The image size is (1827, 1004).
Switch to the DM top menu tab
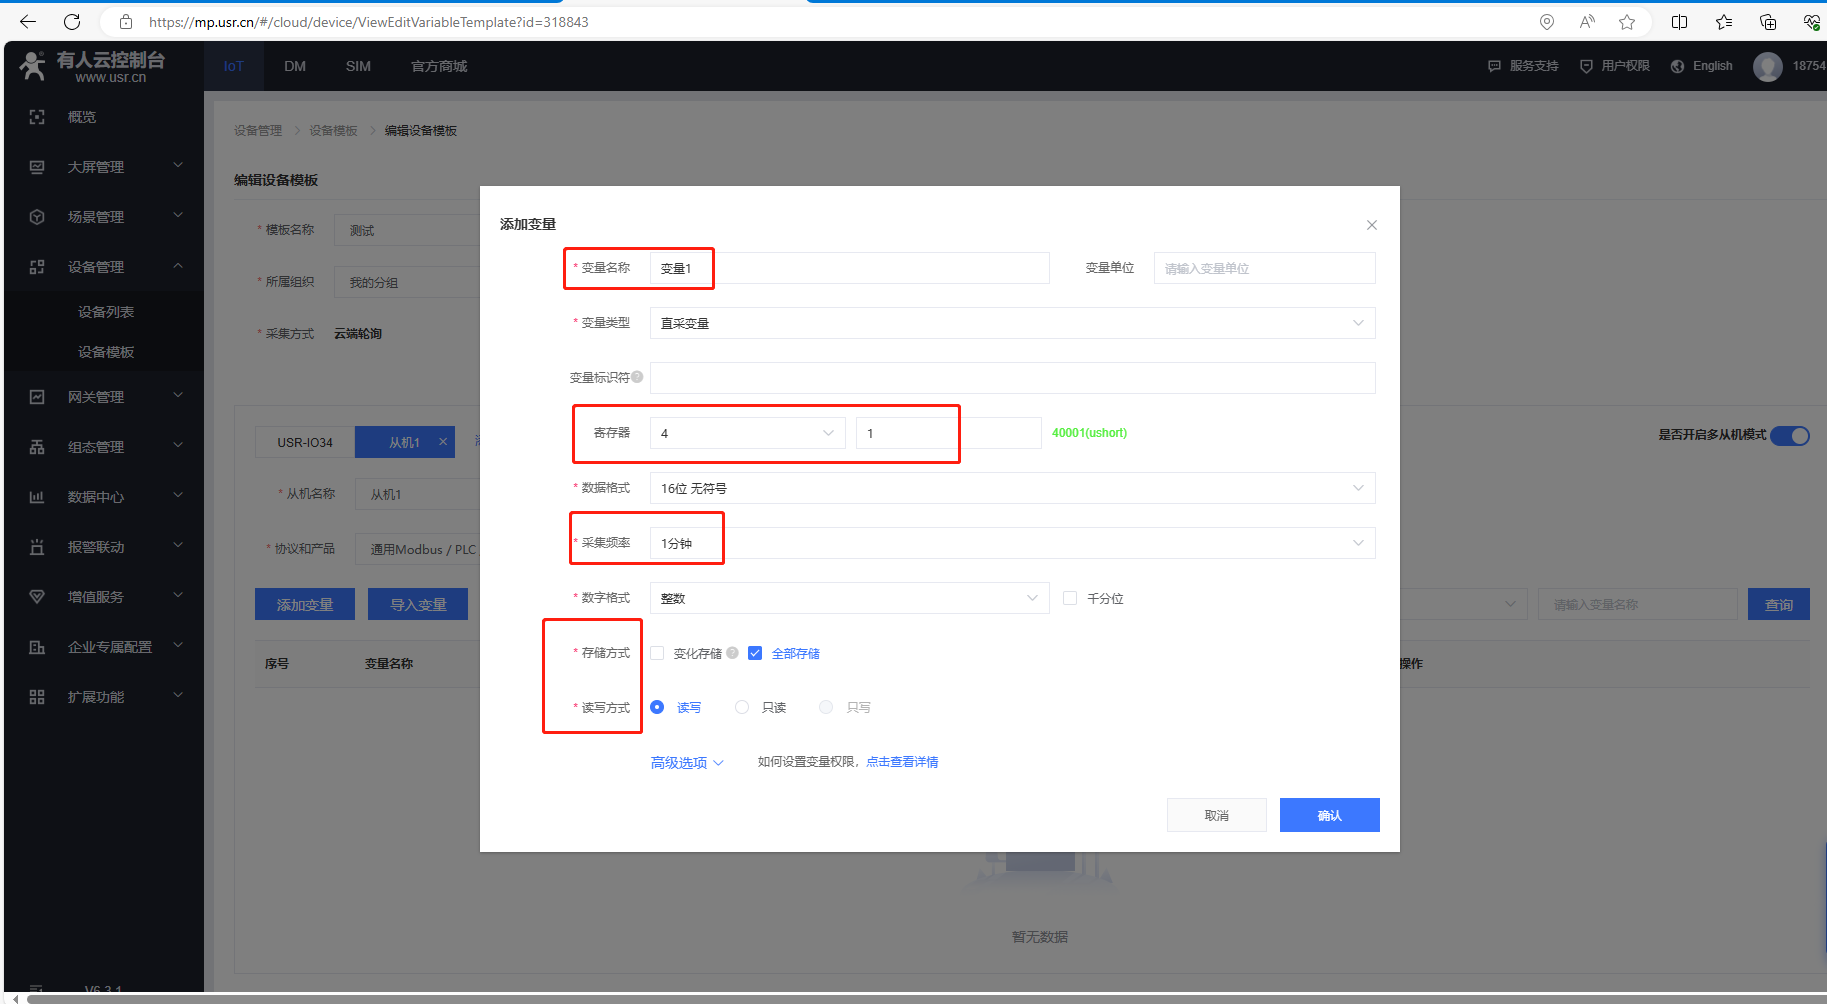point(295,66)
